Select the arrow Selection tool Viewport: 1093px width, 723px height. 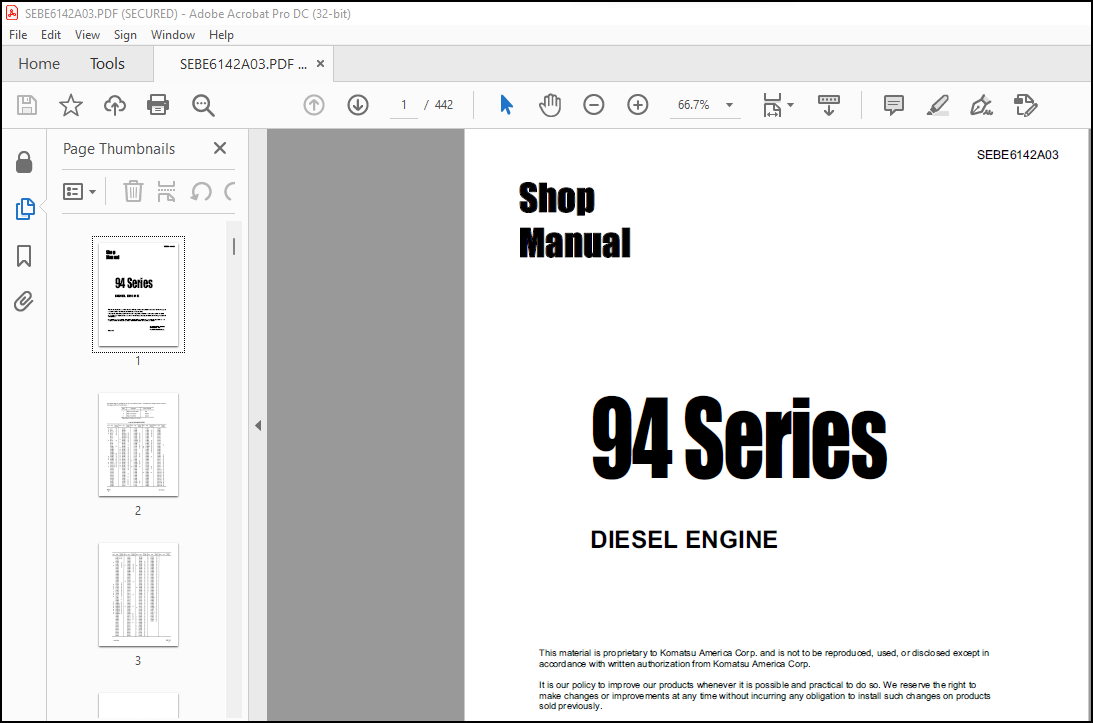click(x=506, y=105)
